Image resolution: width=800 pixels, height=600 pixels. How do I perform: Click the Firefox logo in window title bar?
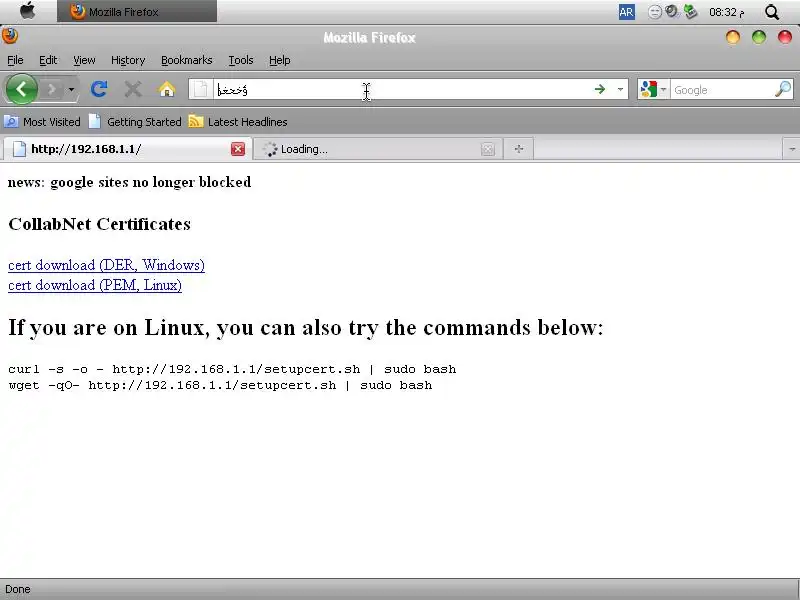(10, 36)
